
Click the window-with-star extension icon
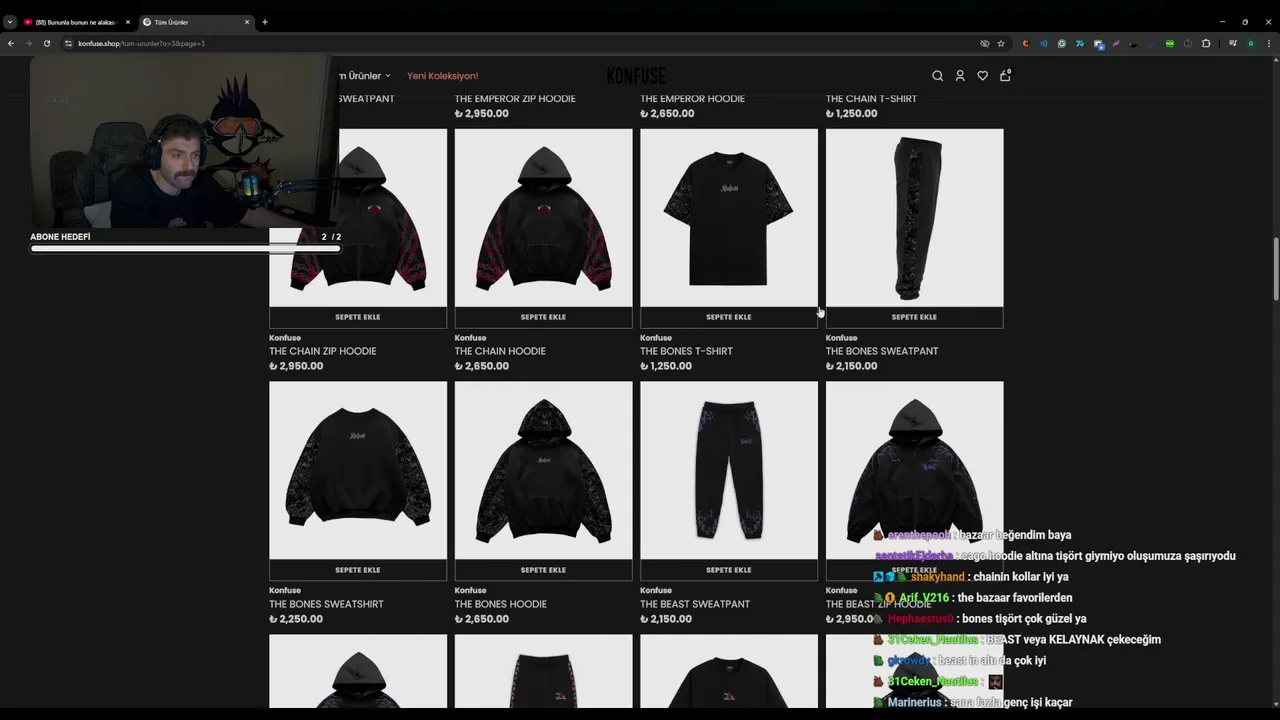pos(1099,44)
